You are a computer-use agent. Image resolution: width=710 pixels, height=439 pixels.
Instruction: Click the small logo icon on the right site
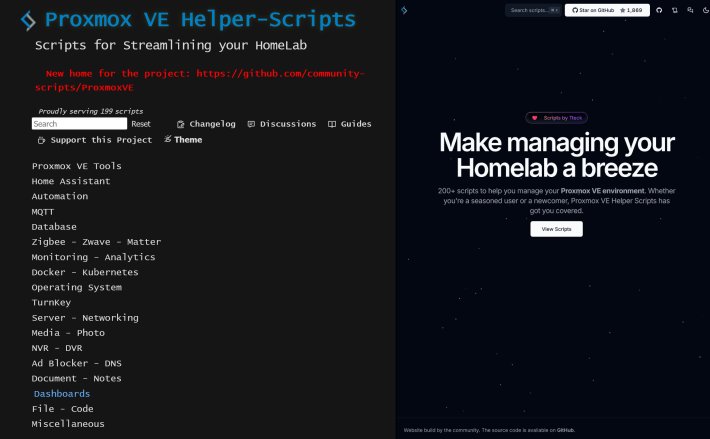(404, 10)
